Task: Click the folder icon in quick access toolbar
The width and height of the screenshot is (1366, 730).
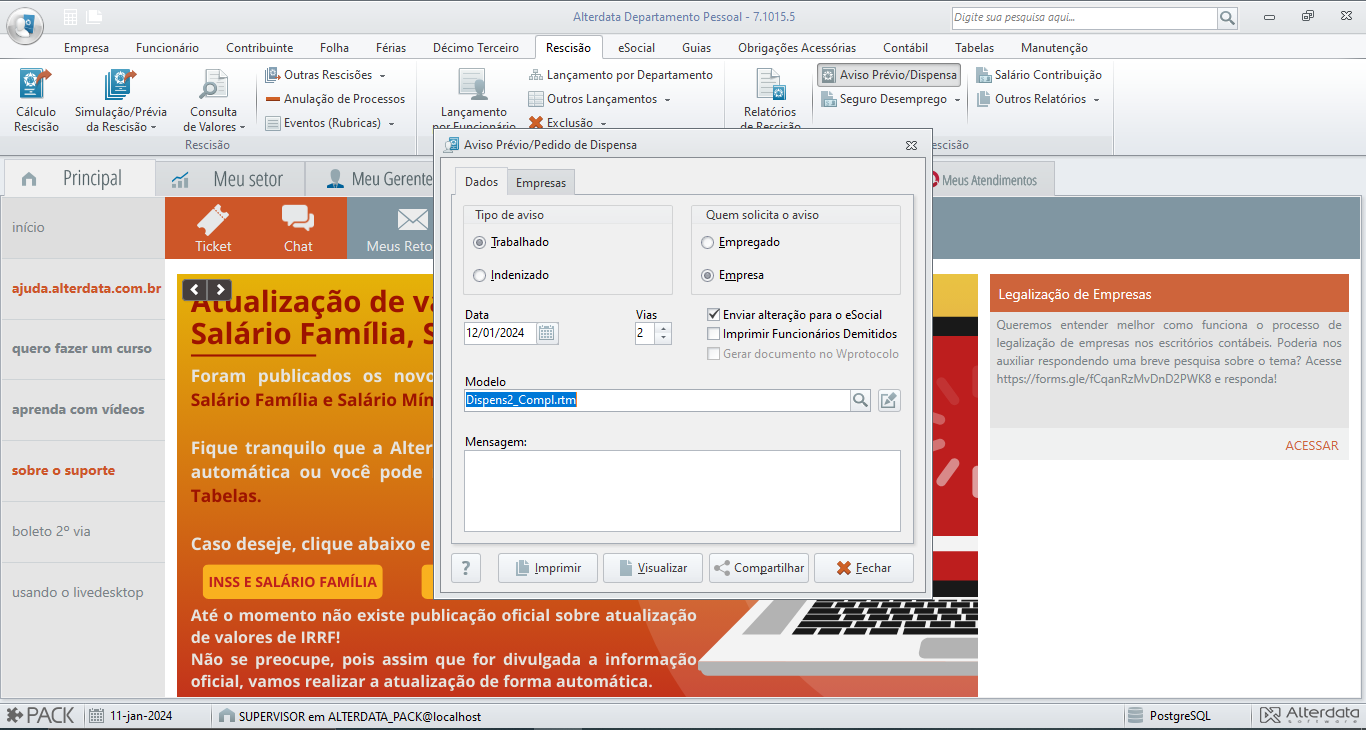Action: (94, 17)
